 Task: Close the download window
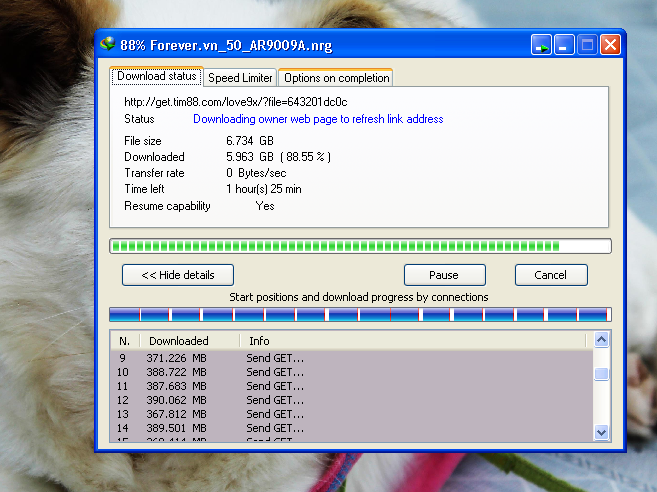pos(610,44)
